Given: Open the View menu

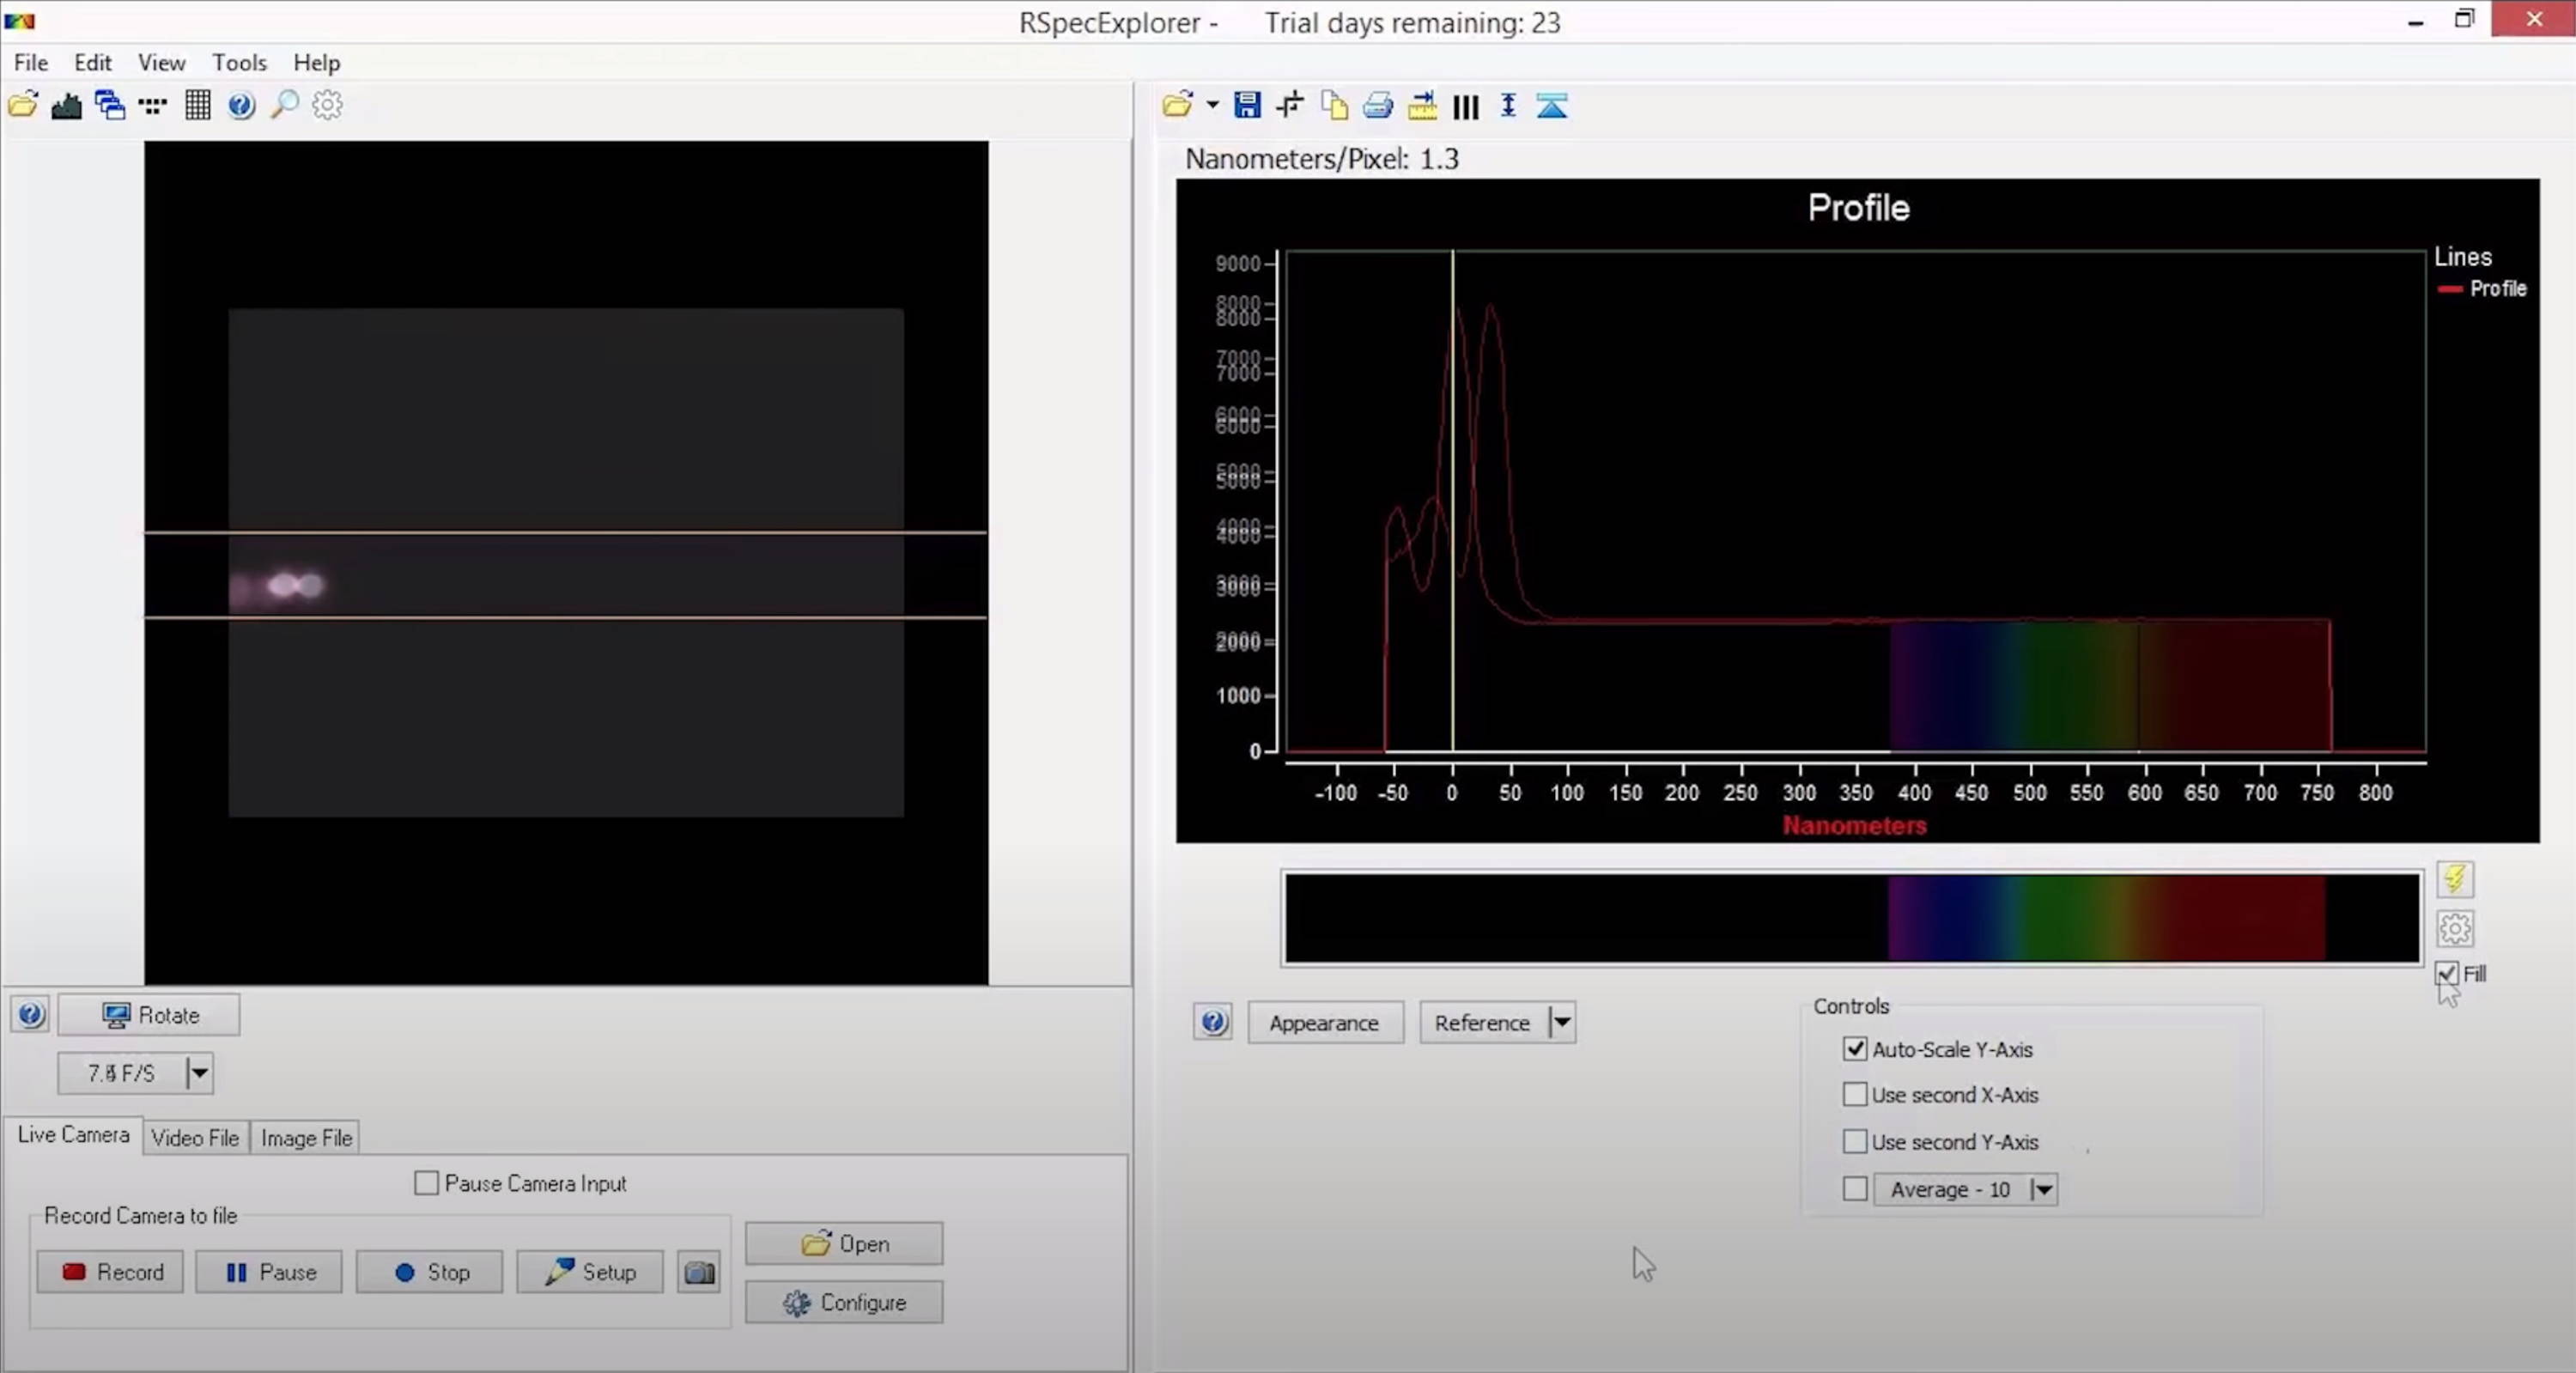Looking at the screenshot, I should [161, 62].
